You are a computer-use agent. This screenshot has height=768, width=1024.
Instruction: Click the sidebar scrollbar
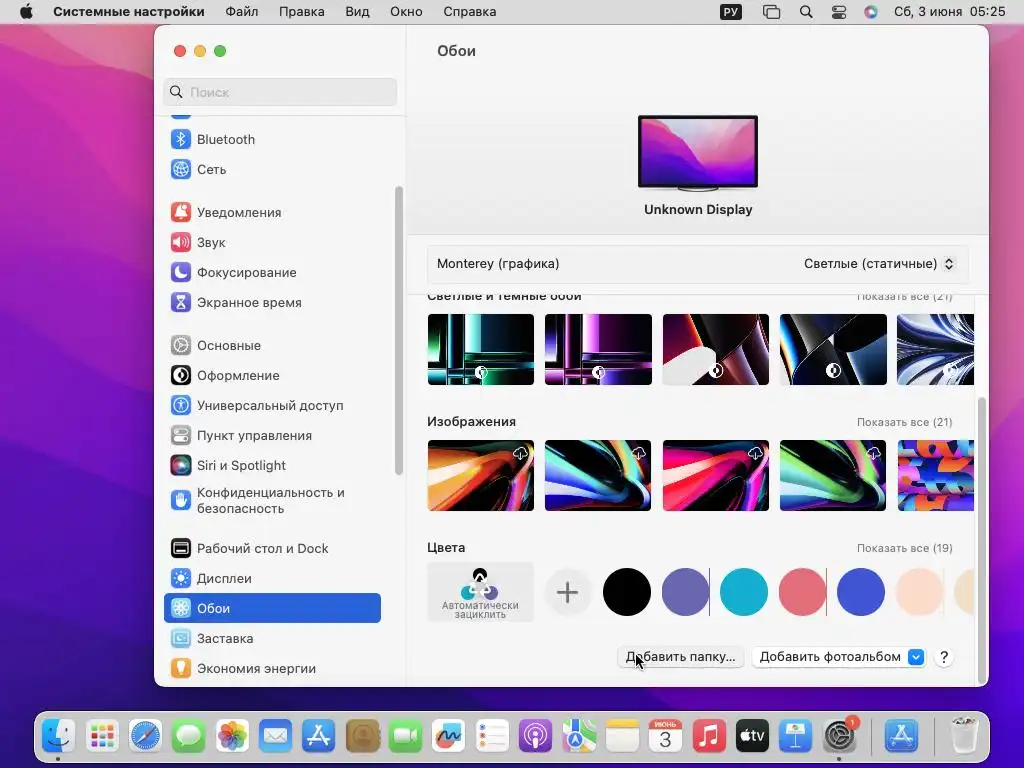(x=399, y=331)
